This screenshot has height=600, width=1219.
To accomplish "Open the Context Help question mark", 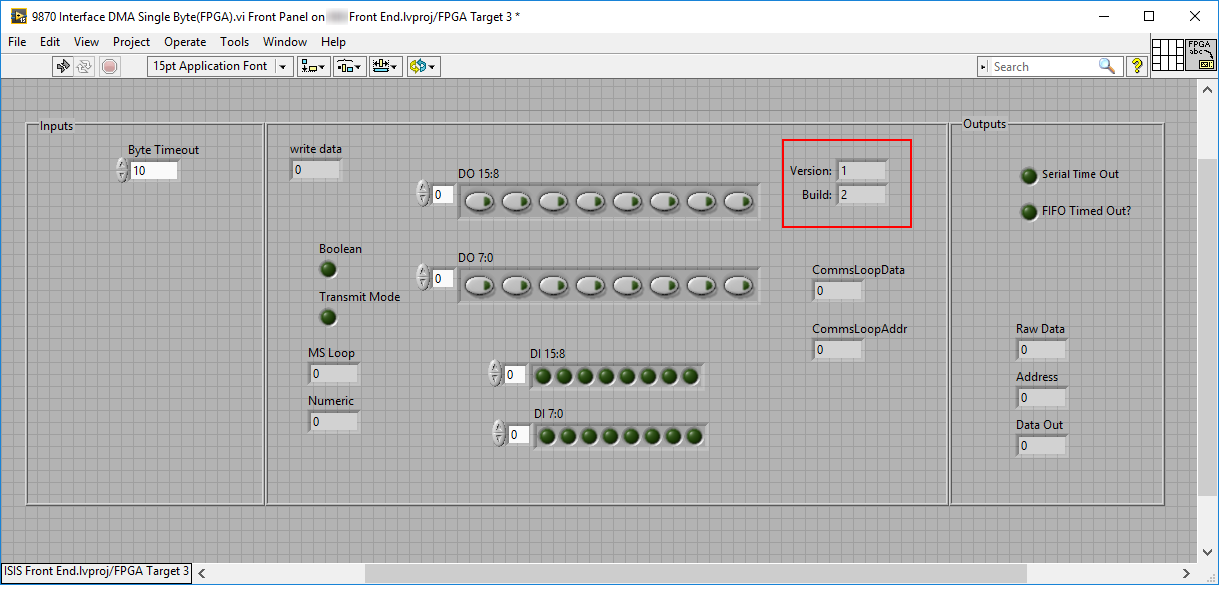I will click(x=1136, y=66).
